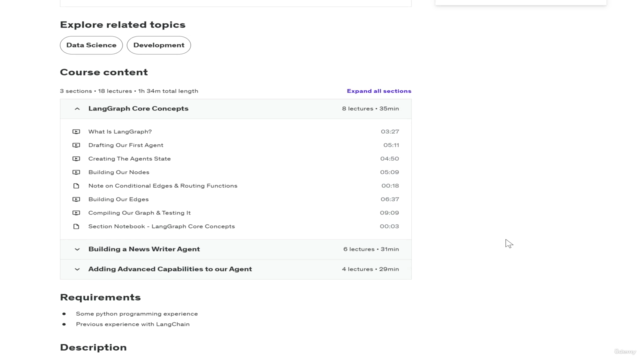Expand the Building a News Writer Agent chevron
The width and height of the screenshot is (640, 360).
[77, 249]
